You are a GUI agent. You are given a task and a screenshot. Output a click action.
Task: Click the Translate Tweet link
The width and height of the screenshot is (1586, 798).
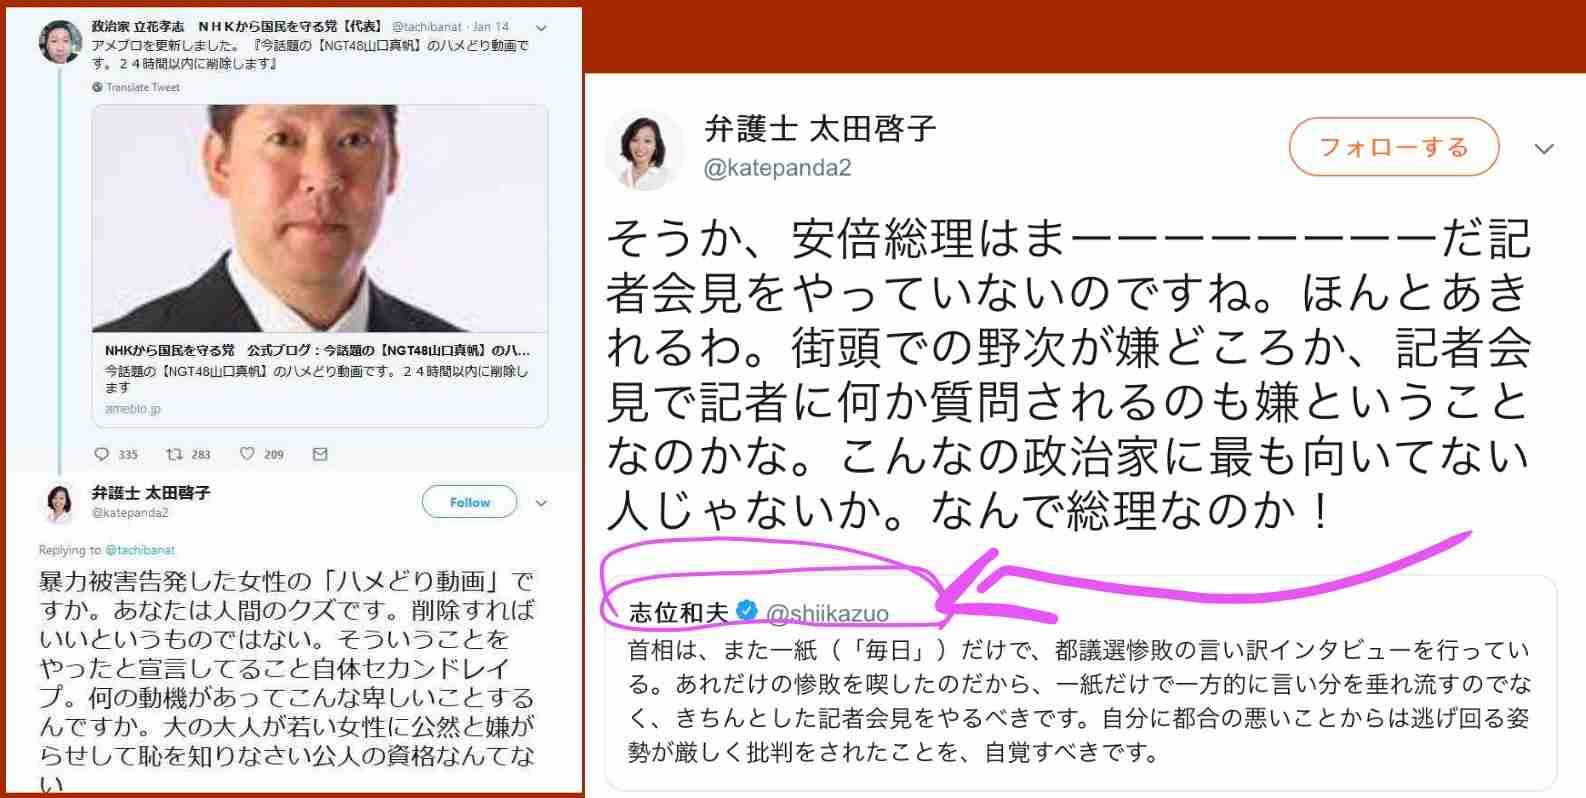click(143, 87)
